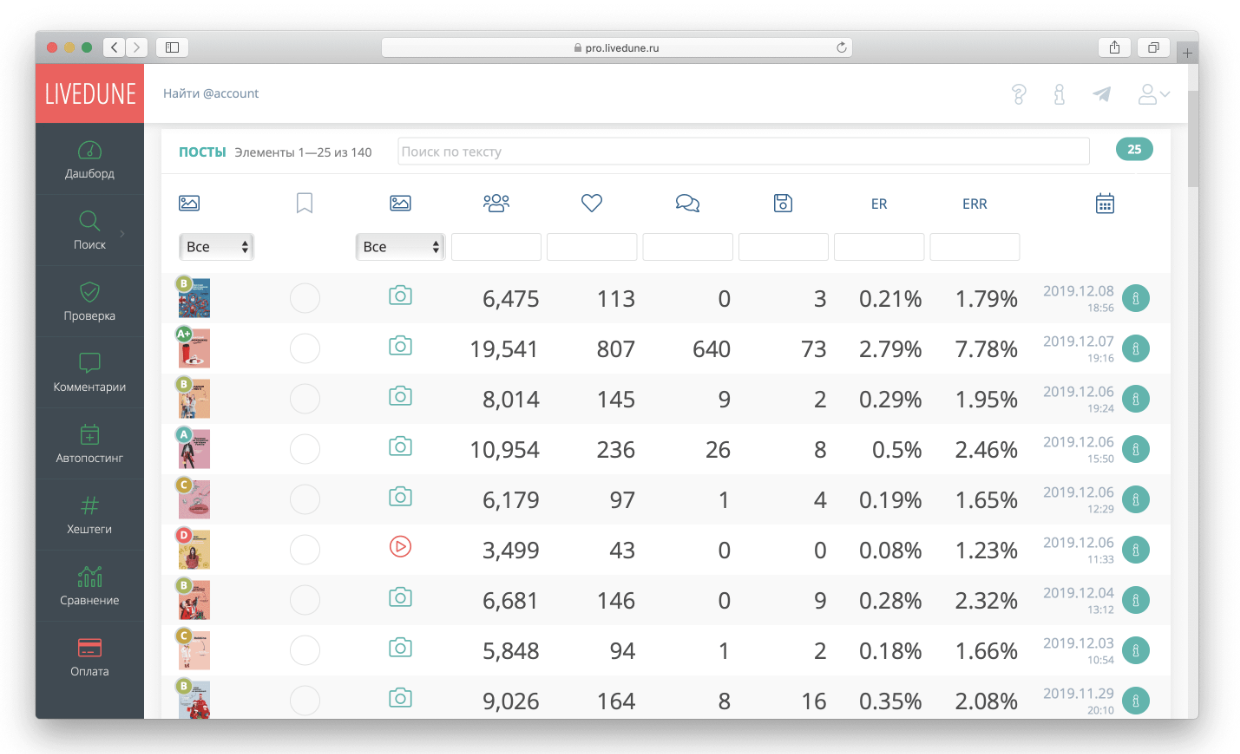This screenshot has height=754, width=1240.
Task: Go to Хештеги section
Action: point(90,515)
